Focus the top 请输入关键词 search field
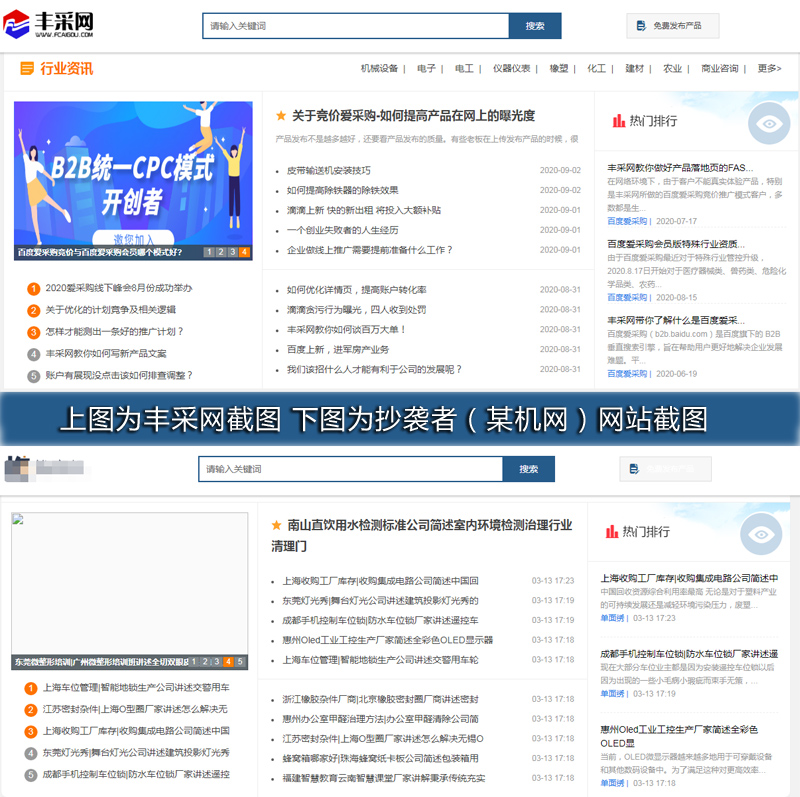This screenshot has height=797, width=800. 356,26
